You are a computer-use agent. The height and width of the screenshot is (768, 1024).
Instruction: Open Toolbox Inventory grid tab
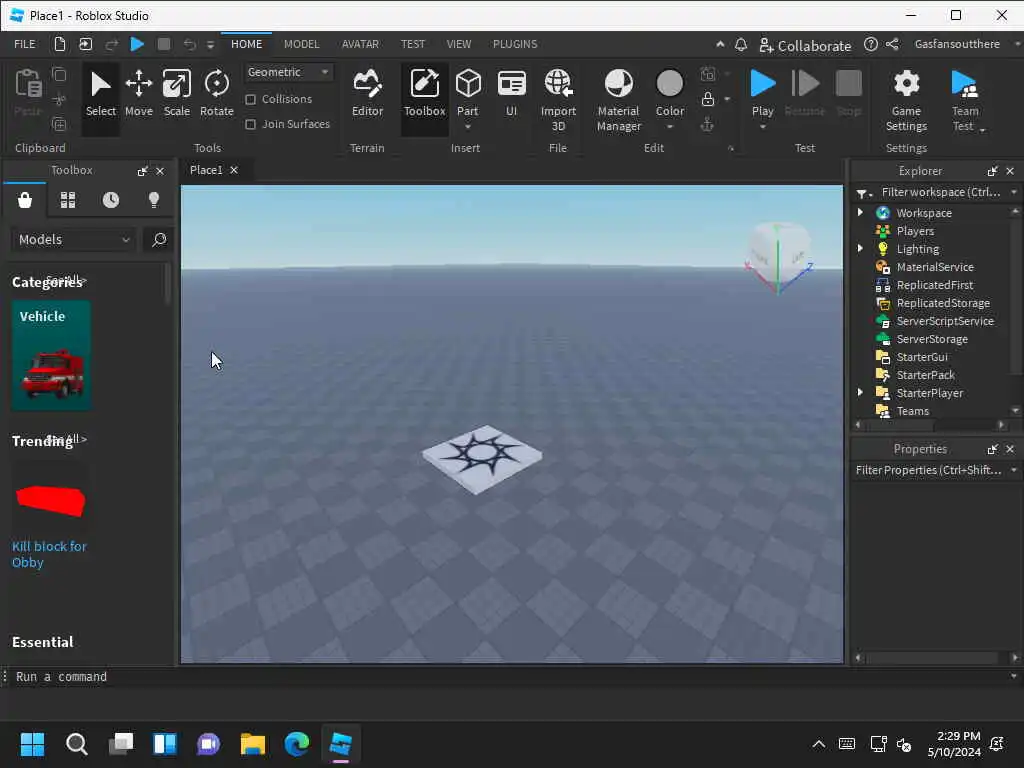(x=68, y=200)
